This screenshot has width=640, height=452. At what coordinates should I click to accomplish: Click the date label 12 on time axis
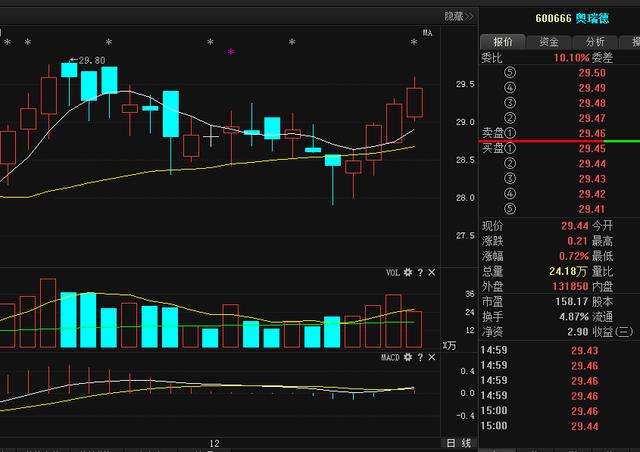(215, 443)
